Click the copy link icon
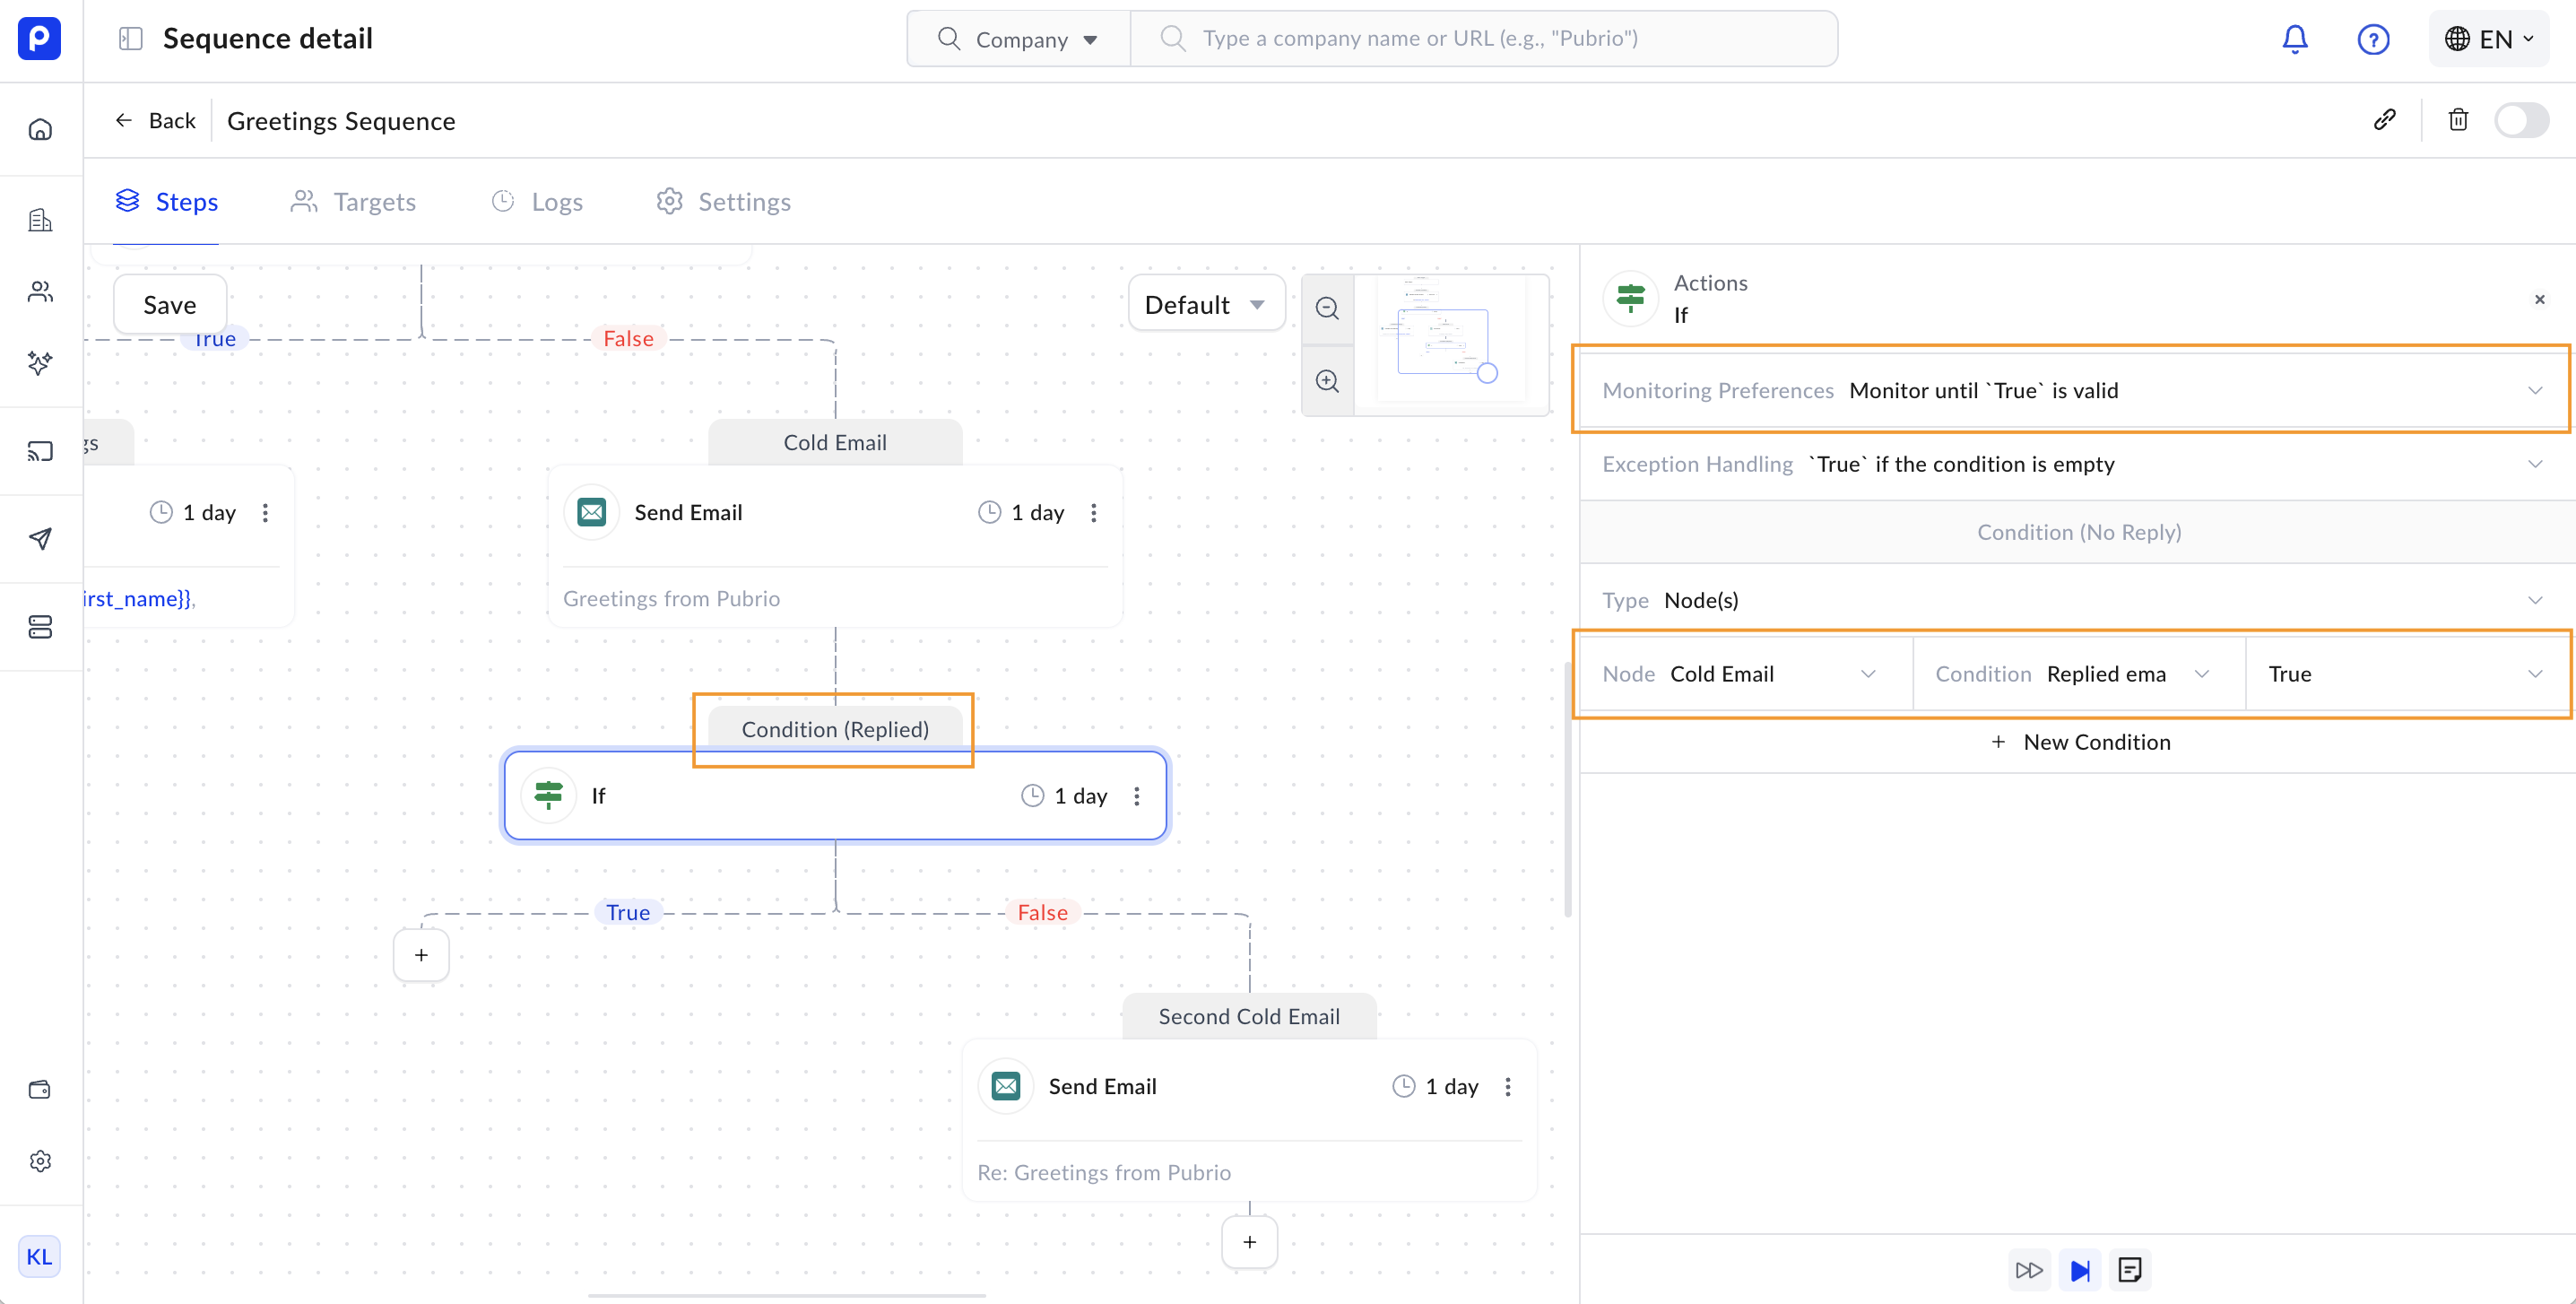The height and width of the screenshot is (1304, 2576). point(2384,120)
